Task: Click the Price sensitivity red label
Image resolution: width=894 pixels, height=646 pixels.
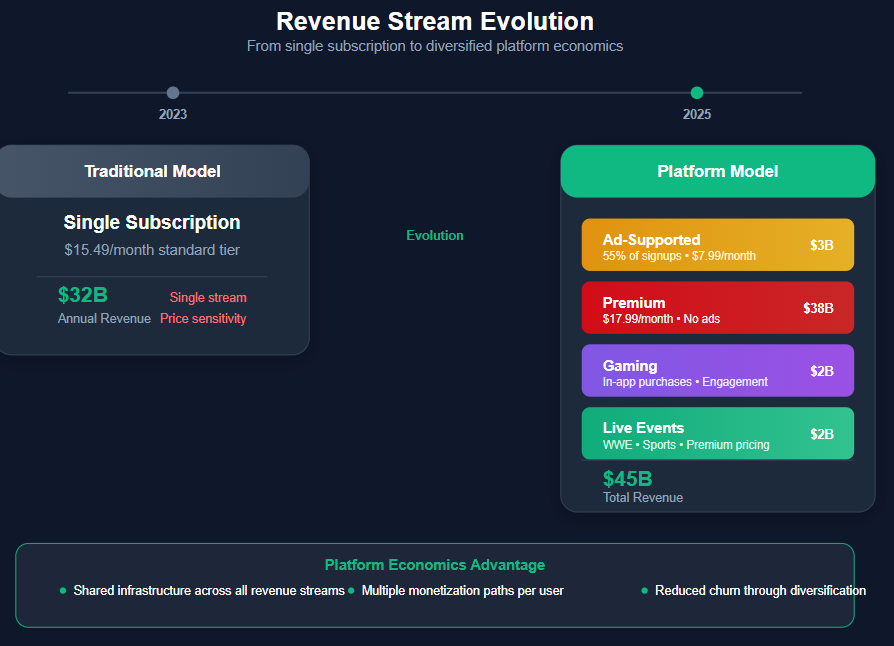Action: click(x=203, y=319)
